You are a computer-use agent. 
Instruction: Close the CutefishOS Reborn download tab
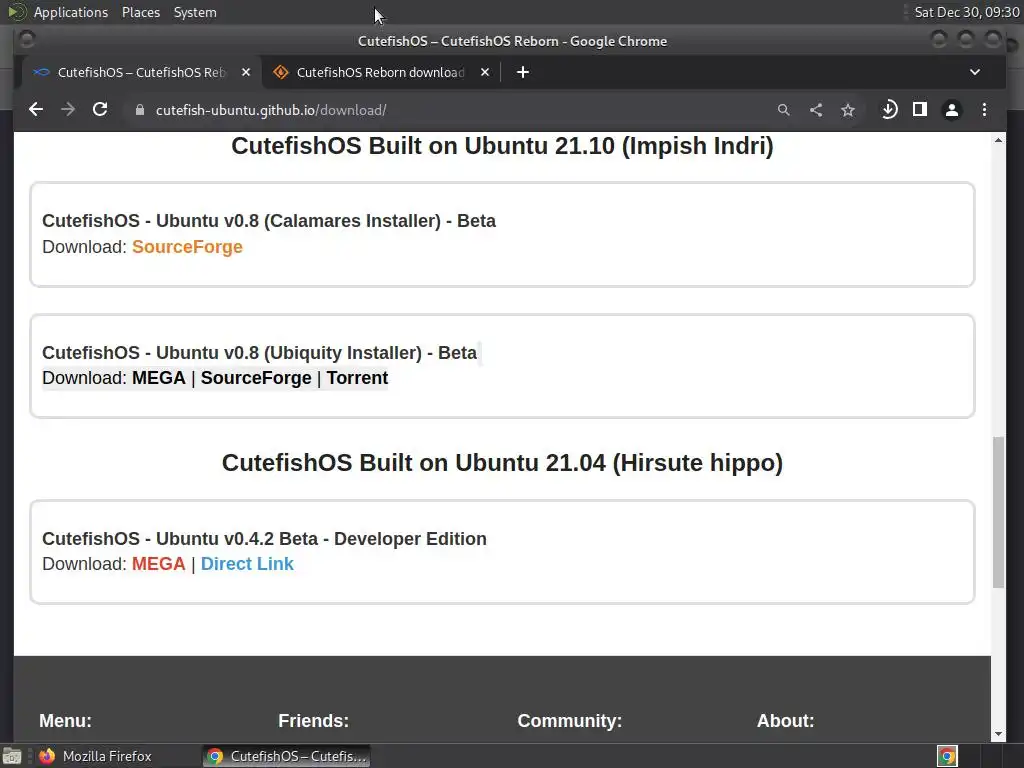[485, 72]
